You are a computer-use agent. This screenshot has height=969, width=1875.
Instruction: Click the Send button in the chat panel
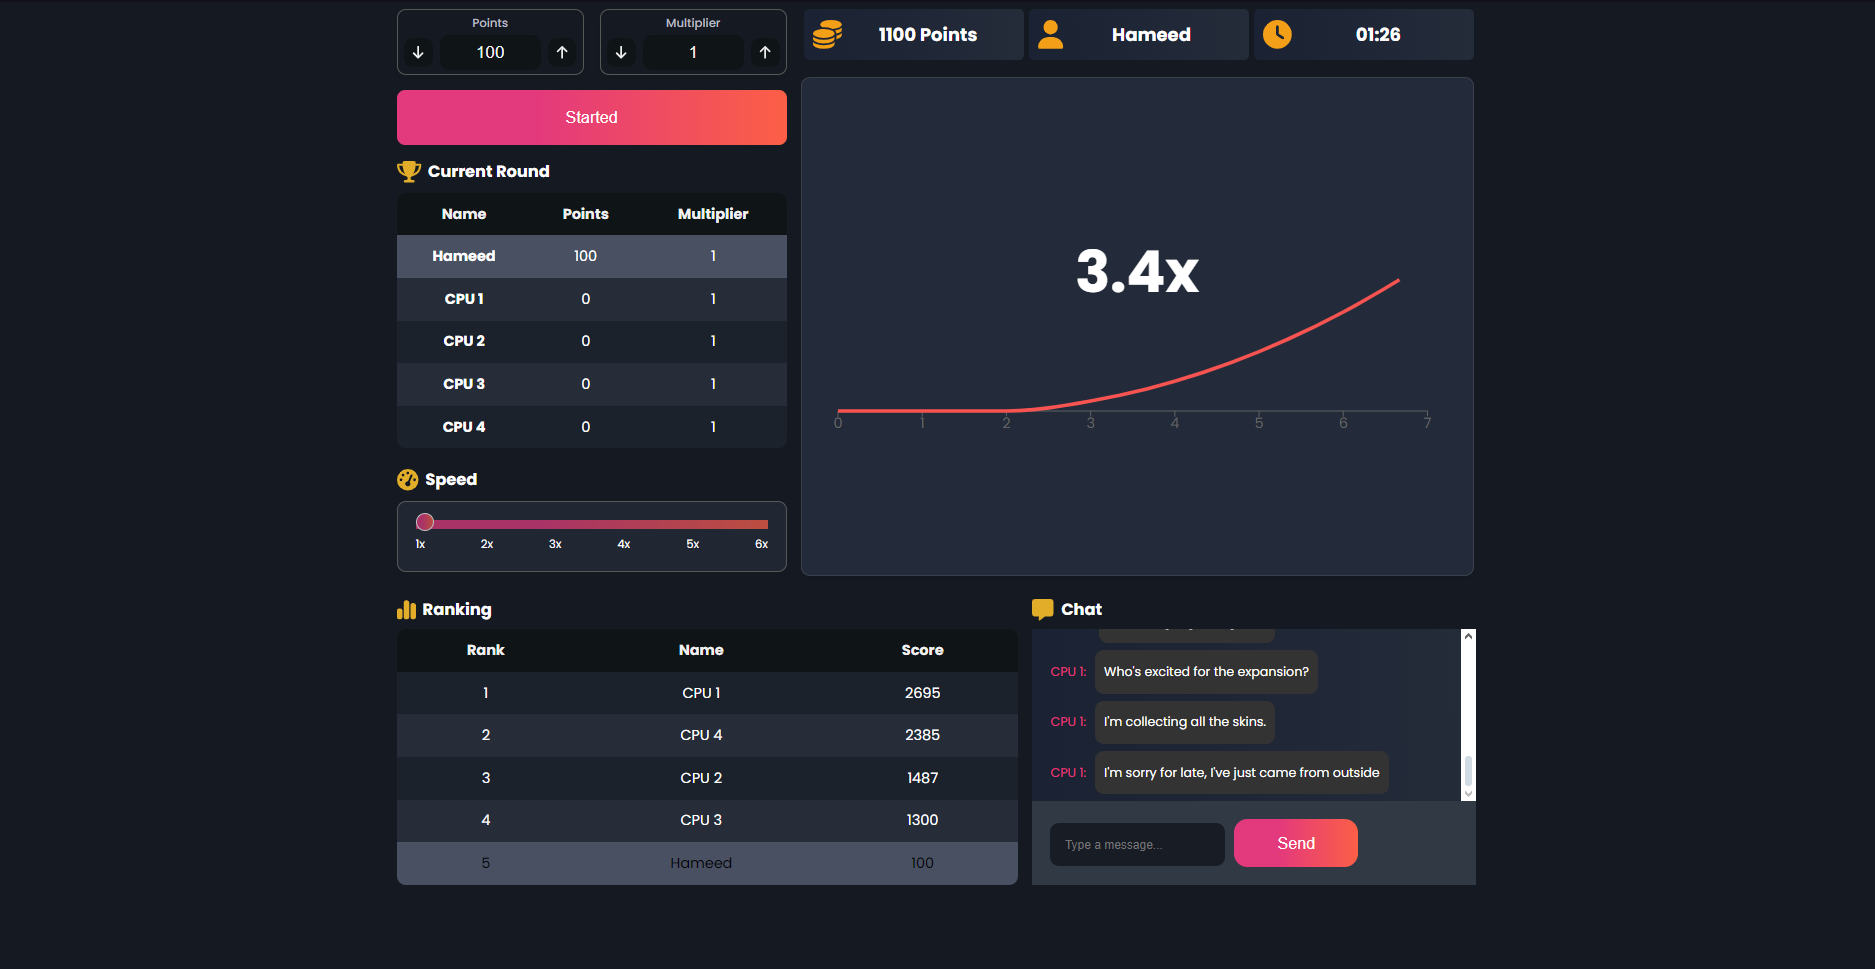point(1295,843)
